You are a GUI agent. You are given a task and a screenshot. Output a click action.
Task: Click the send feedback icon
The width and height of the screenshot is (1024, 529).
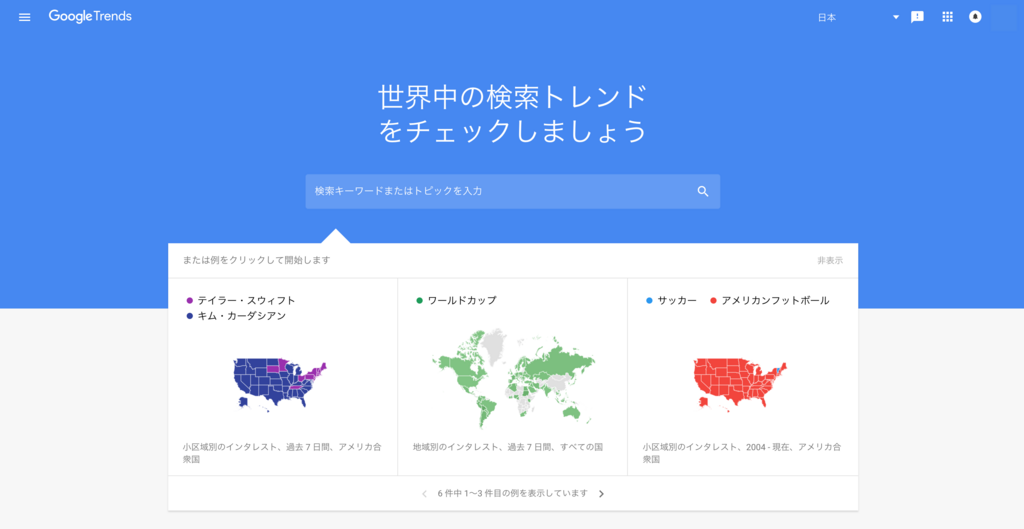click(x=918, y=17)
